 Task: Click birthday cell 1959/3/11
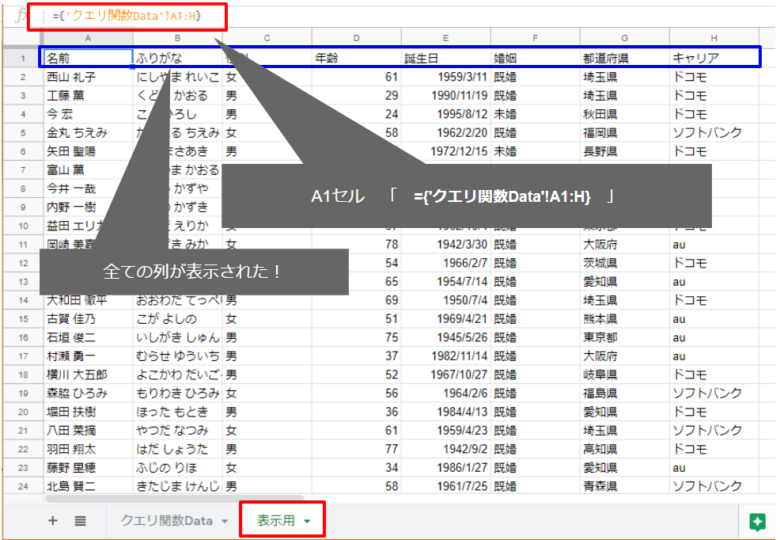446,77
